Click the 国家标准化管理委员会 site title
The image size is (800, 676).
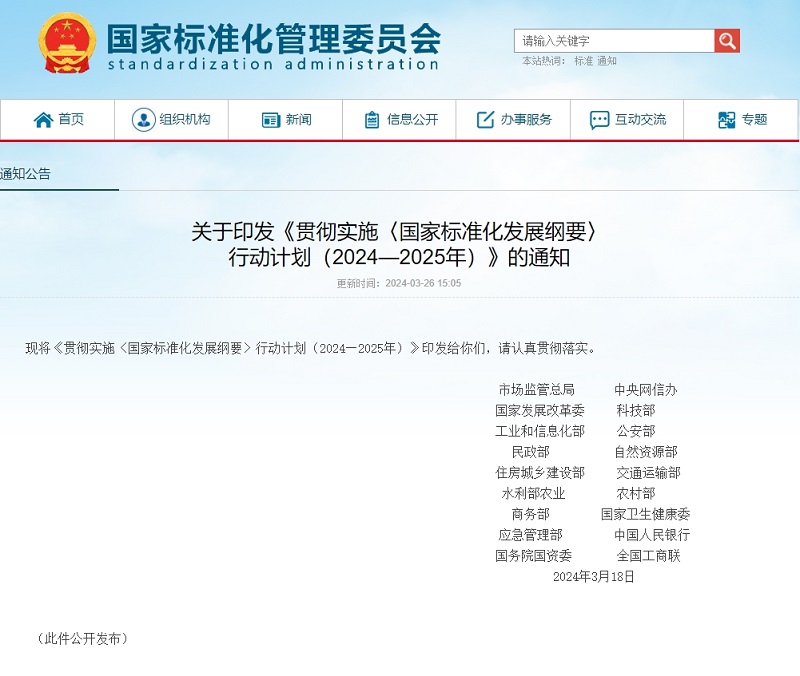coord(273,38)
